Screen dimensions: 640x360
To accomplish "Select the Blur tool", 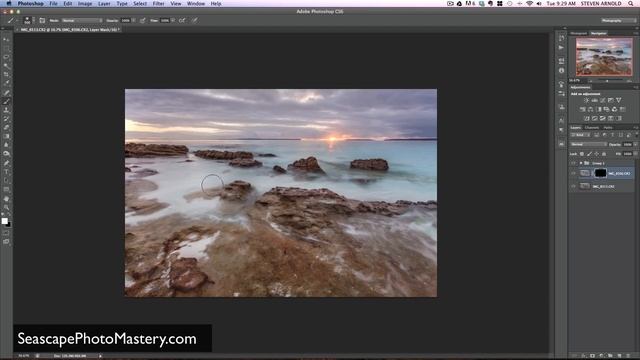I will 6,145.
